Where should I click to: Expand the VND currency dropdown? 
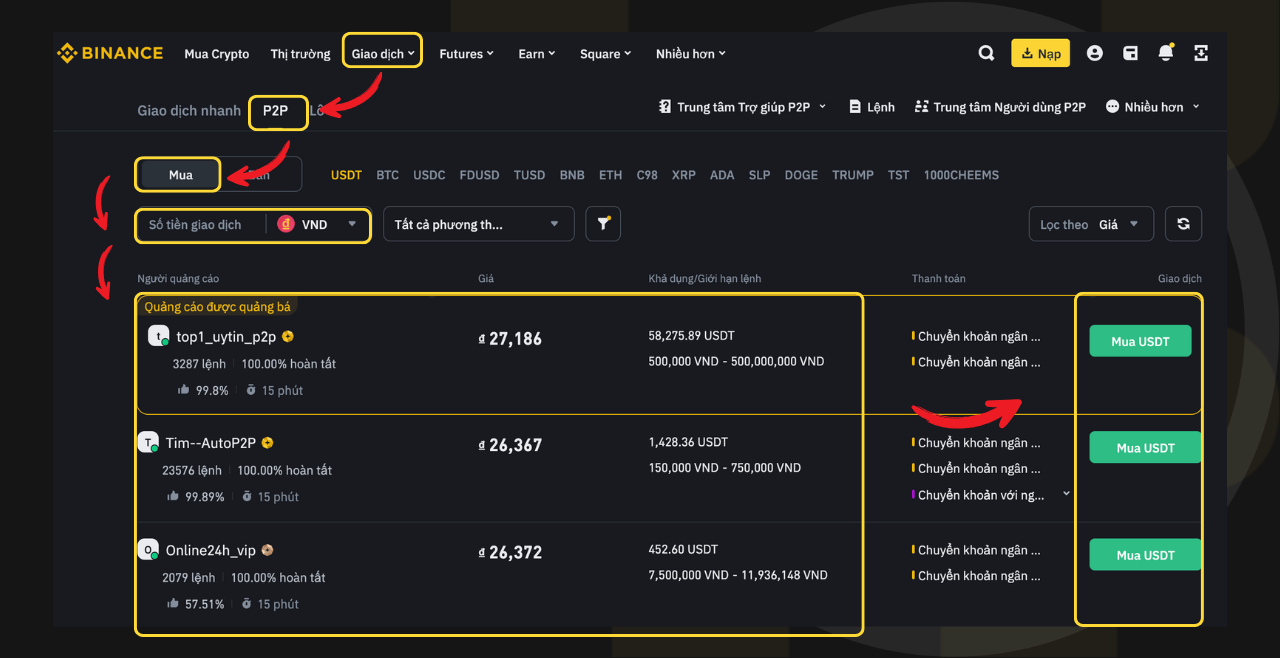pos(330,225)
